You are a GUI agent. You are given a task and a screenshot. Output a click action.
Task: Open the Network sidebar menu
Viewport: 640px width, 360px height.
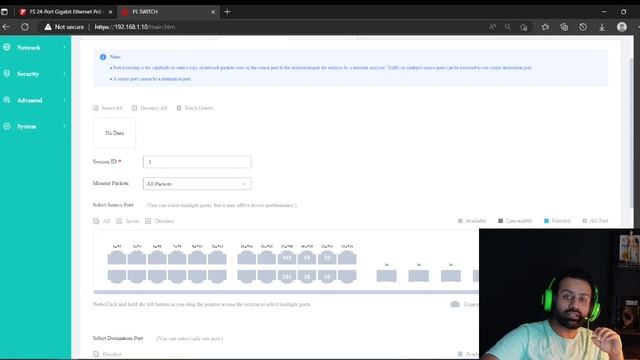[35, 48]
